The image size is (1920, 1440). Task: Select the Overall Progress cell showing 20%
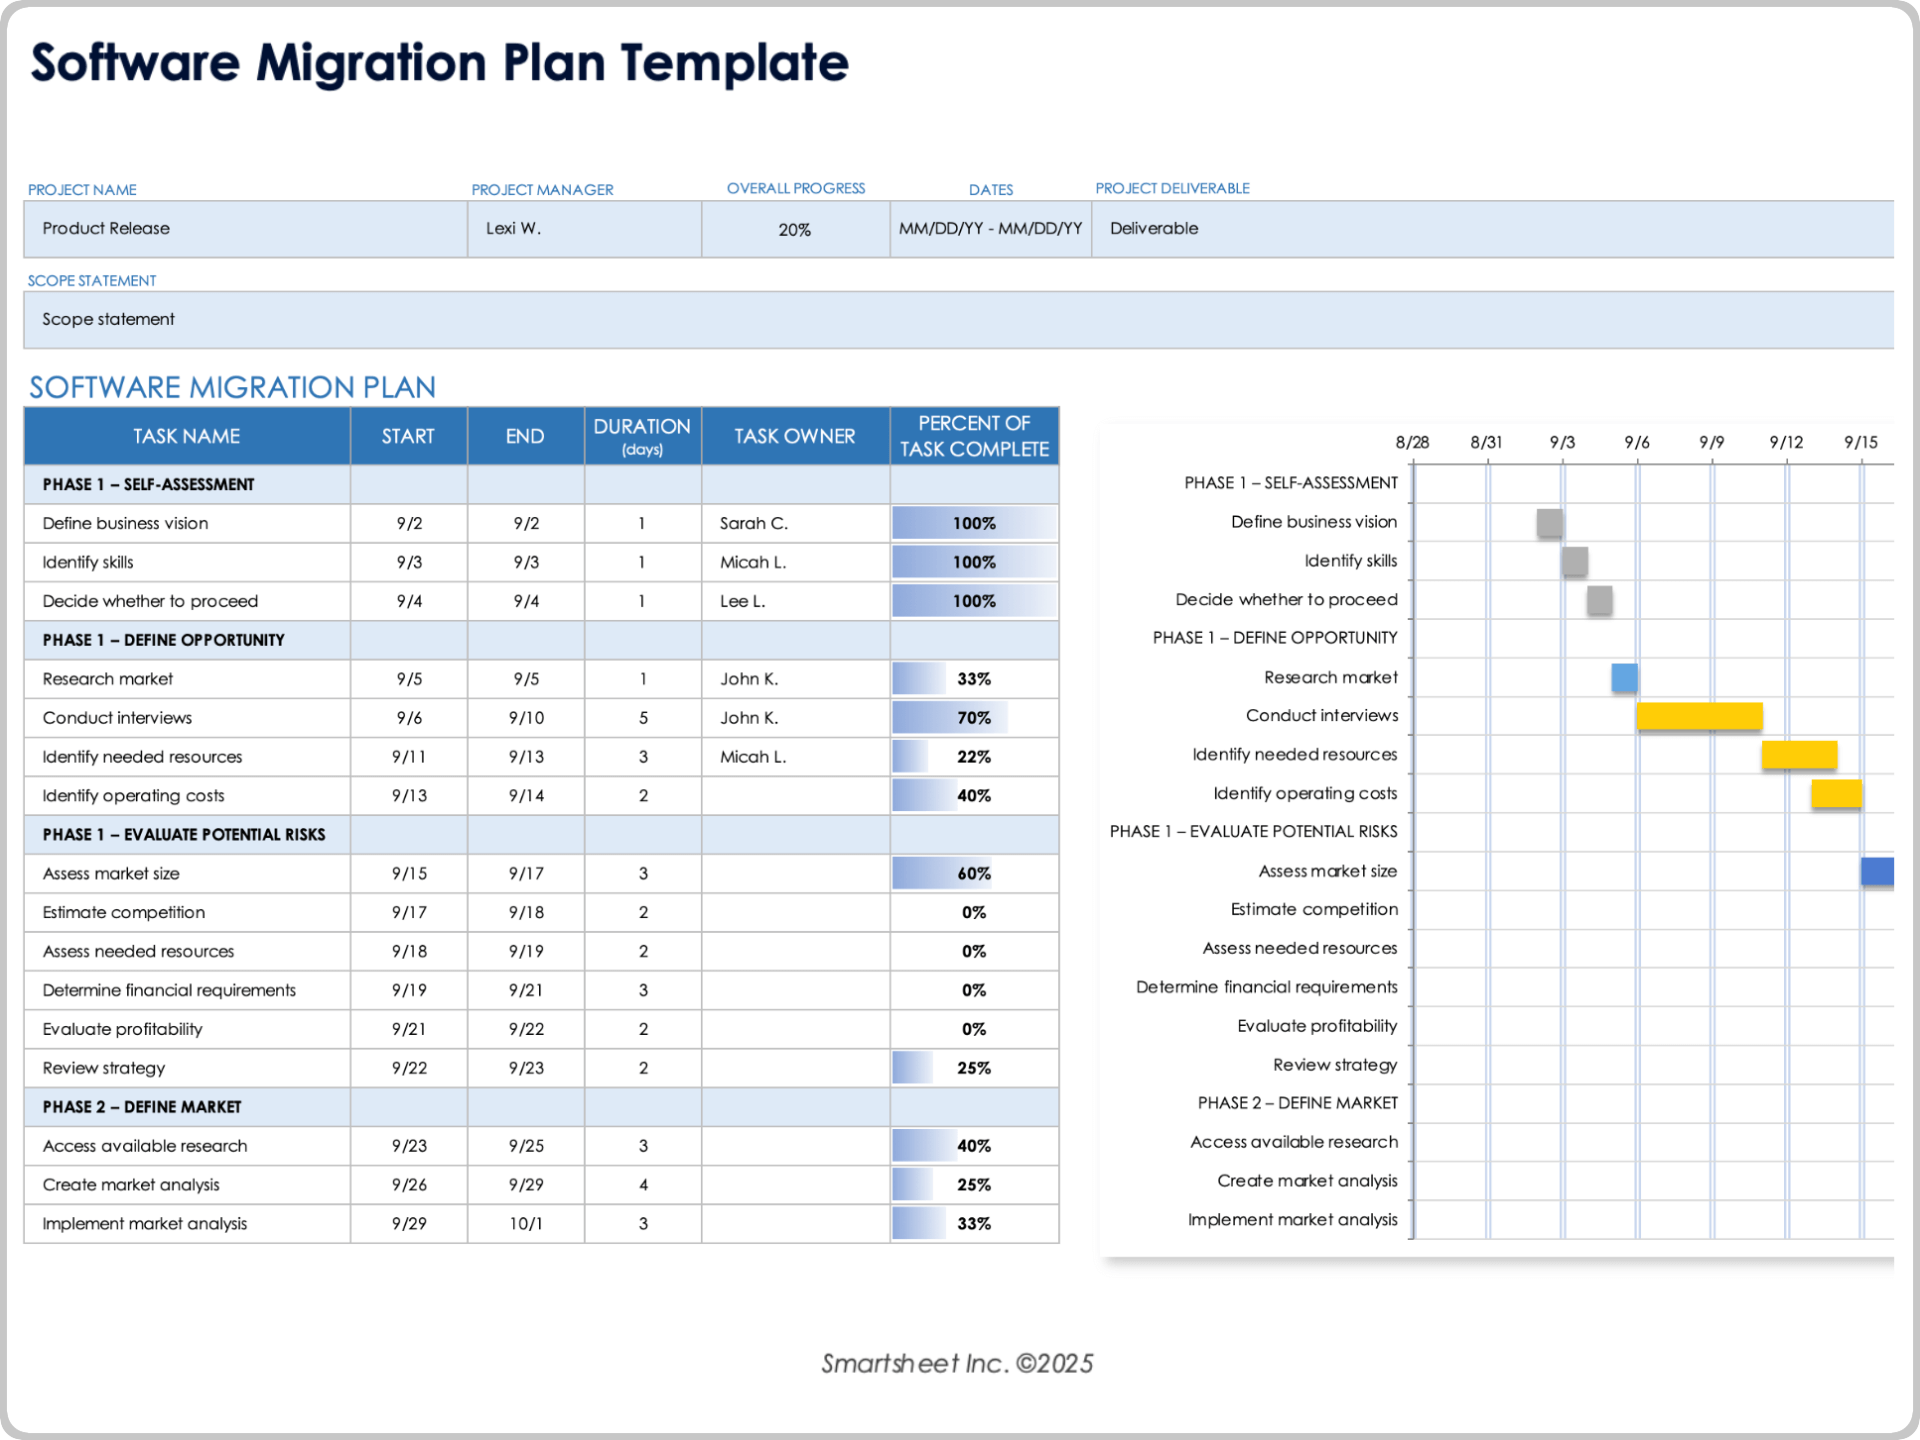tap(795, 229)
